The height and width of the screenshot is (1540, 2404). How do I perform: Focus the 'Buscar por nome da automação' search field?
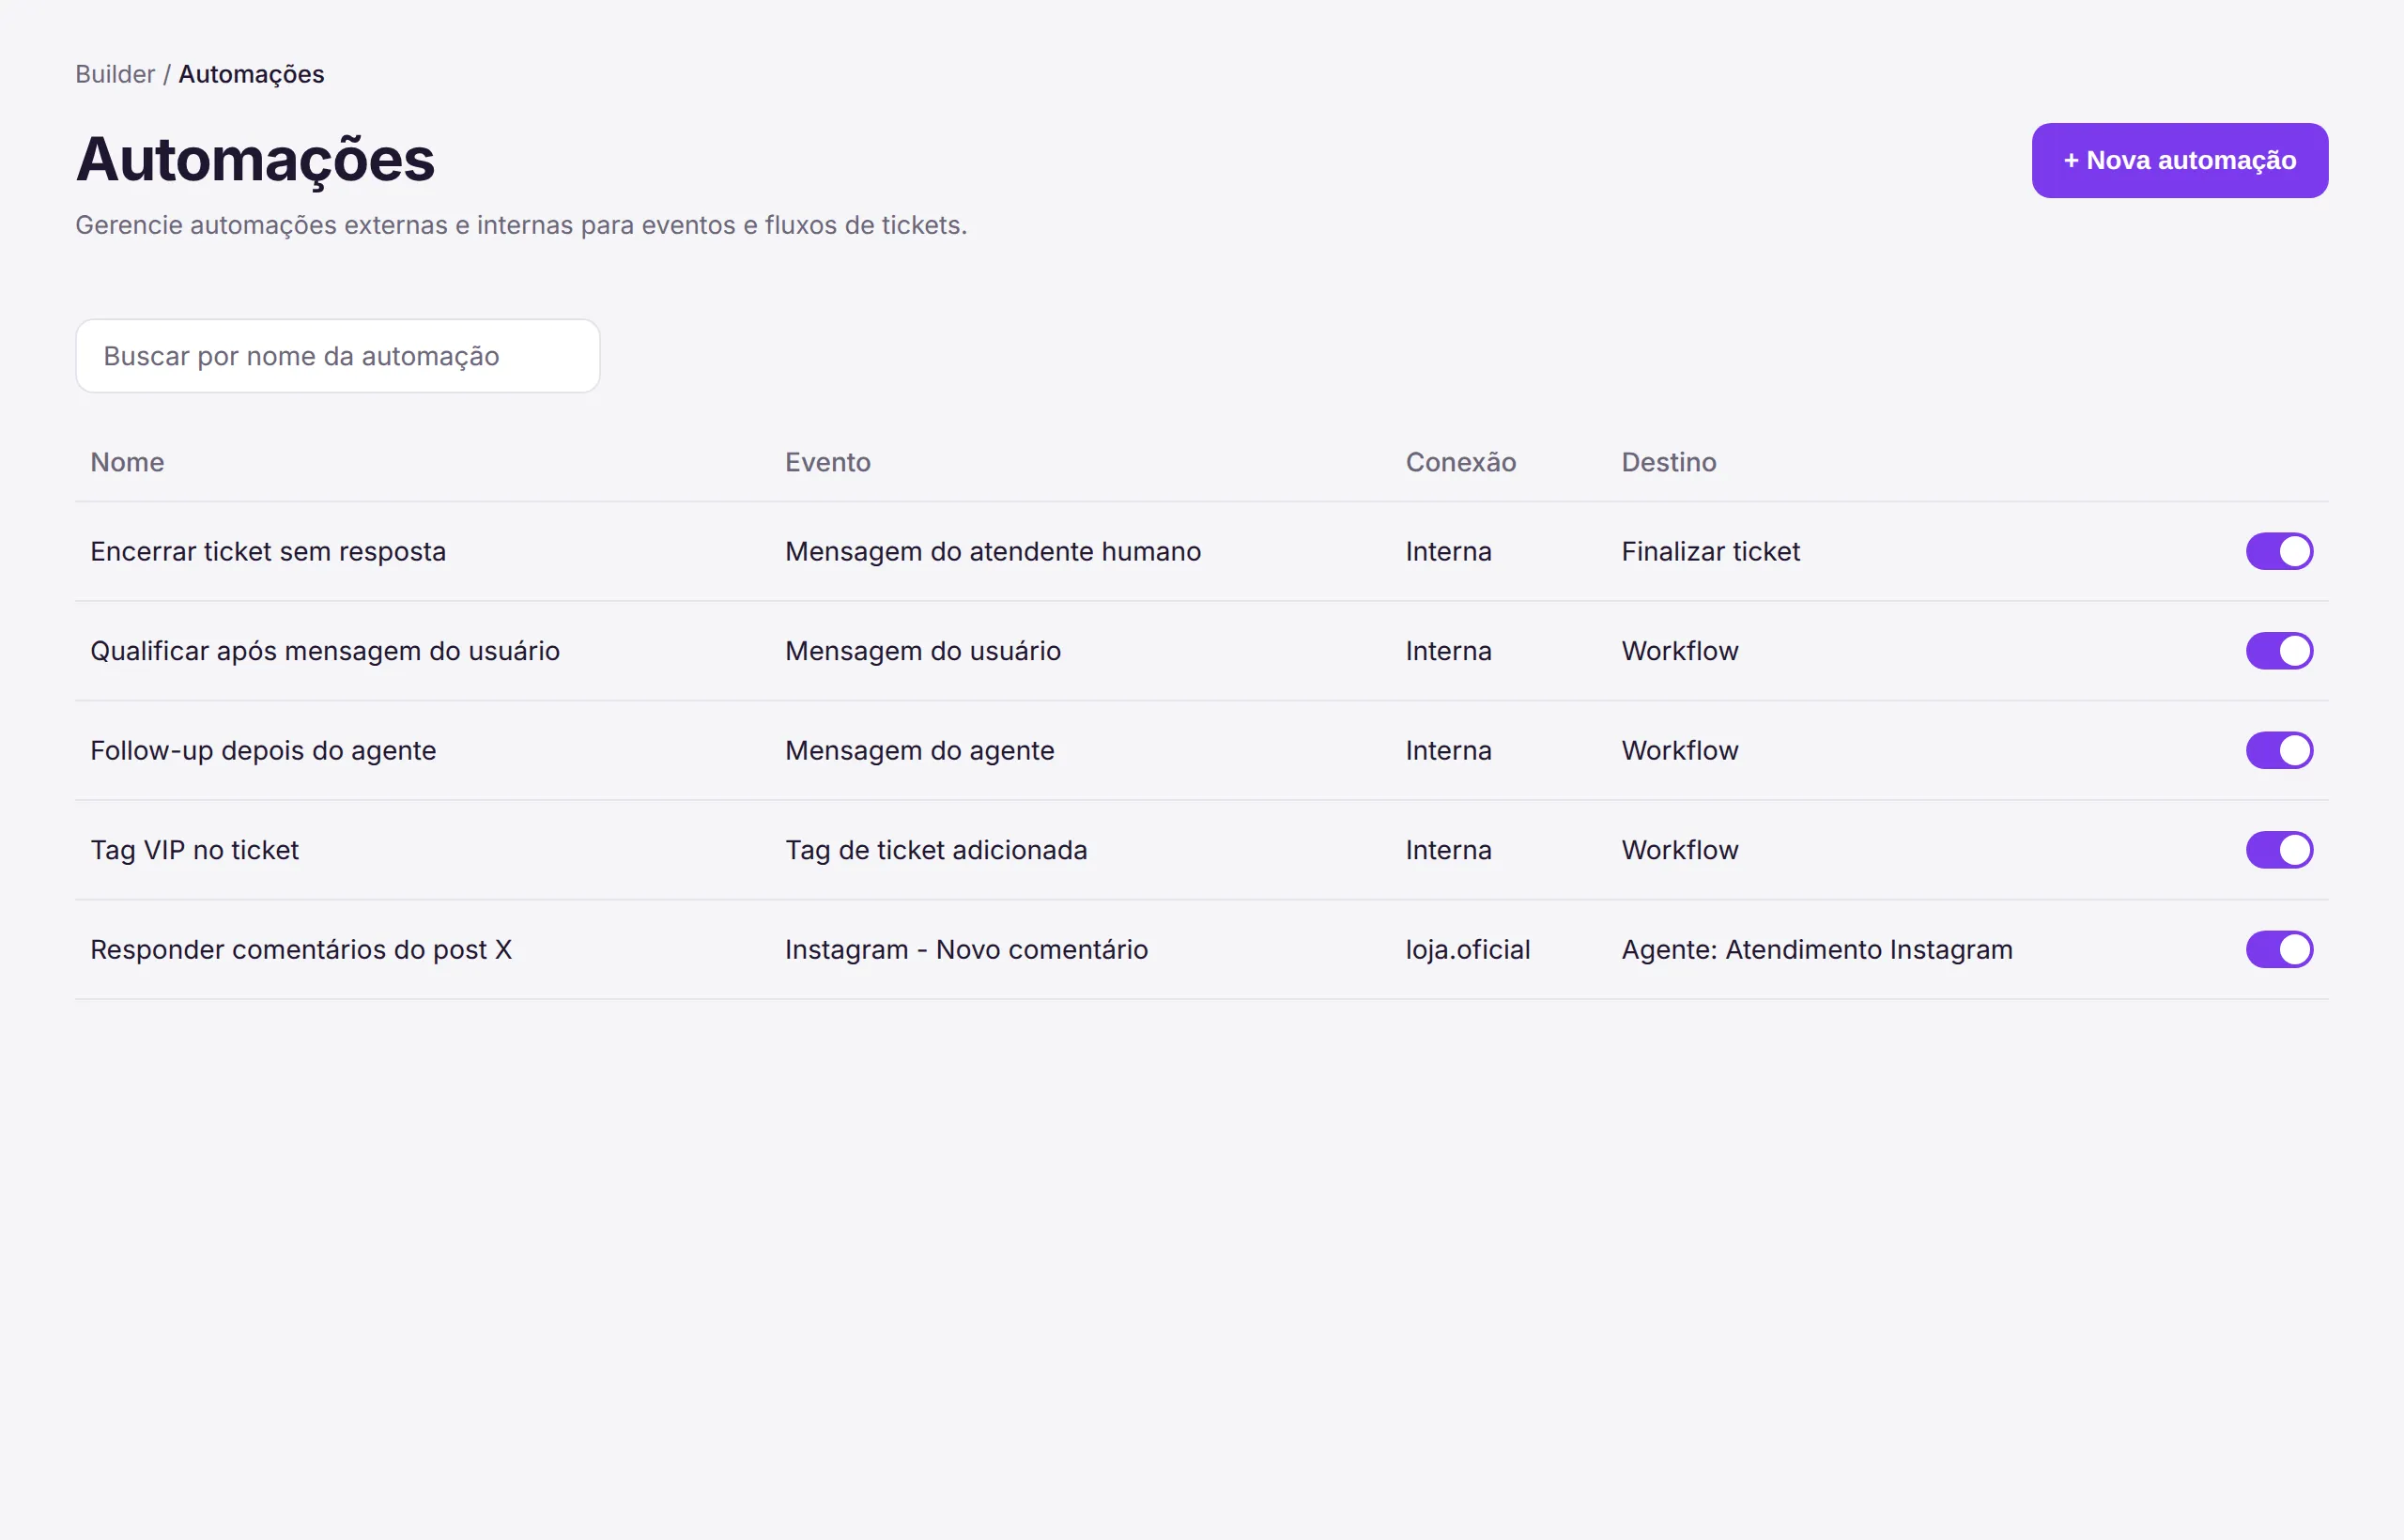[338, 356]
